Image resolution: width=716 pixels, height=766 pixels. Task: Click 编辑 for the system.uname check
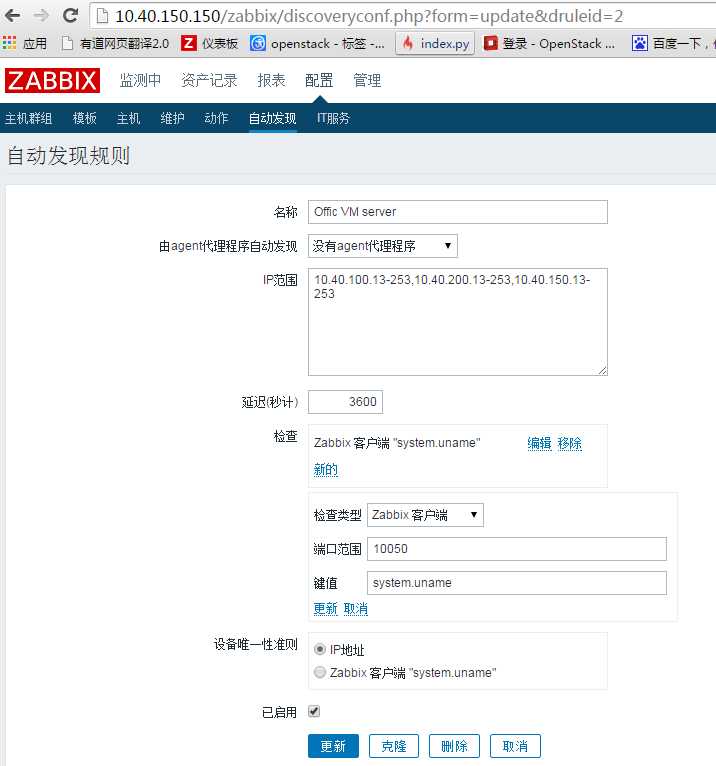pyautogui.click(x=539, y=444)
